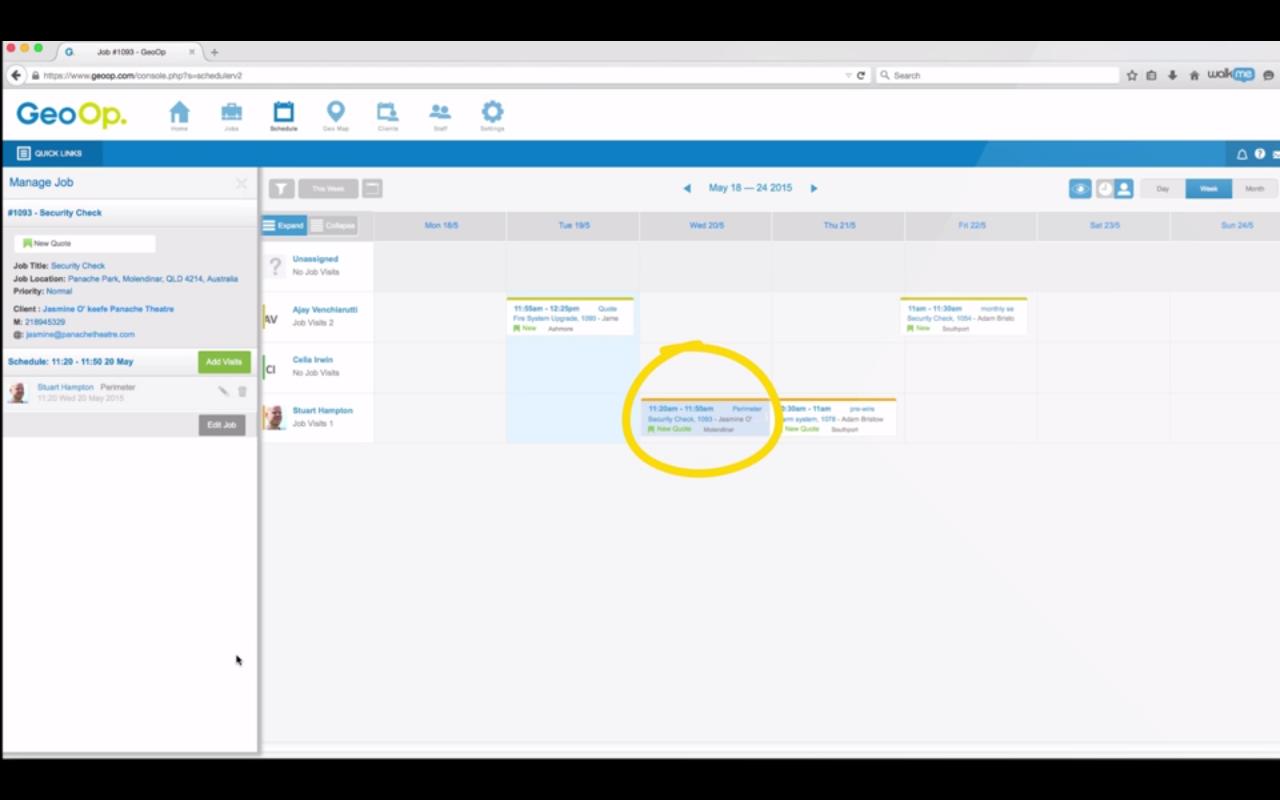
Task: Click the filter funnel icon
Action: 281,188
